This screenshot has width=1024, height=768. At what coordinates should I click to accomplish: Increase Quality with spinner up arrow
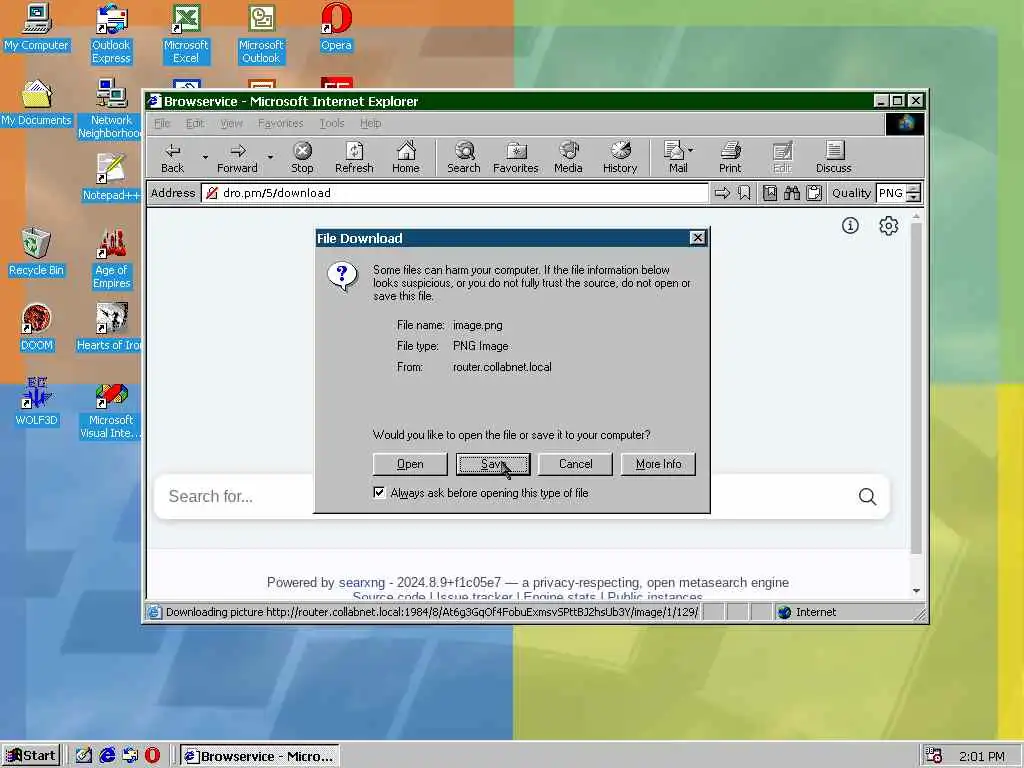coord(914,189)
